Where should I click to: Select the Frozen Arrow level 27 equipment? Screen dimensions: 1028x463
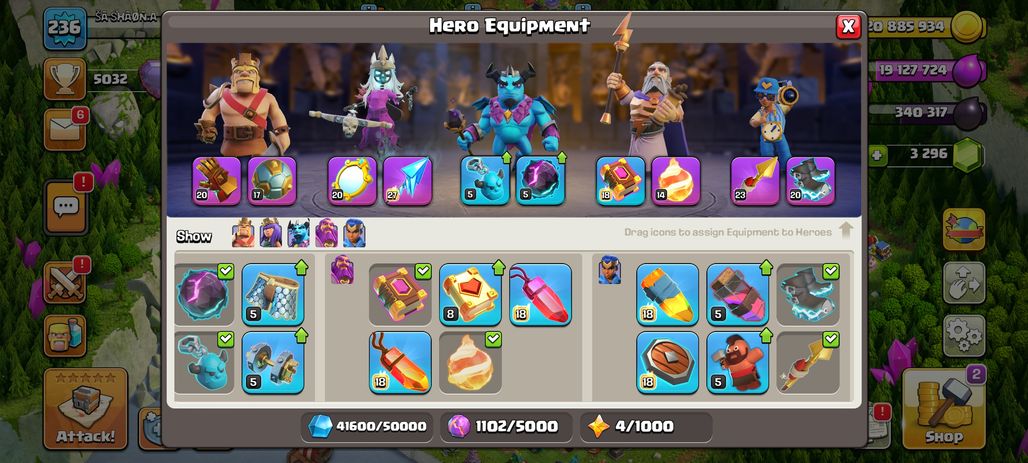coord(407,181)
